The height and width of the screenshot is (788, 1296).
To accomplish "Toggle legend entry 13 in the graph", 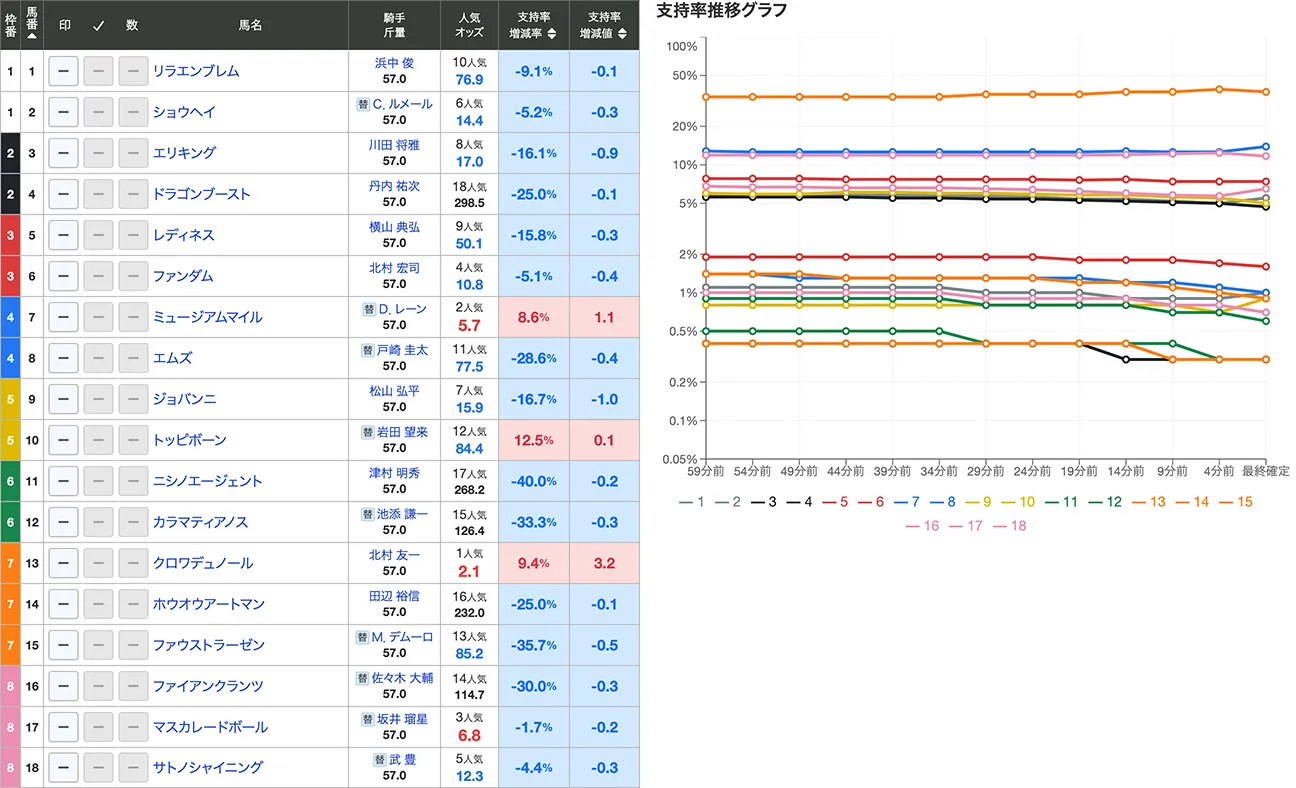I will click(1148, 502).
